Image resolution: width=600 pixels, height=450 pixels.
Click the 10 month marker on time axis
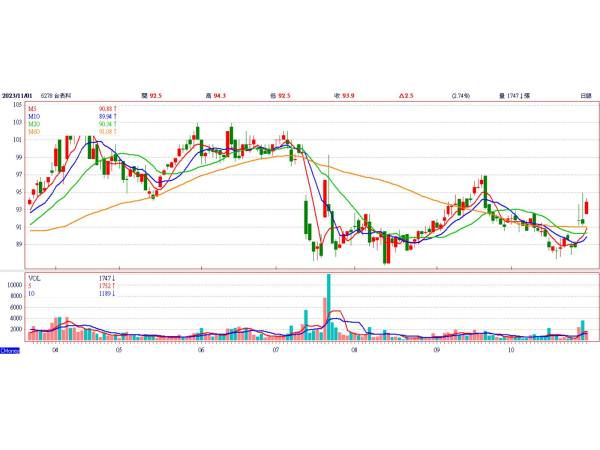point(510,351)
